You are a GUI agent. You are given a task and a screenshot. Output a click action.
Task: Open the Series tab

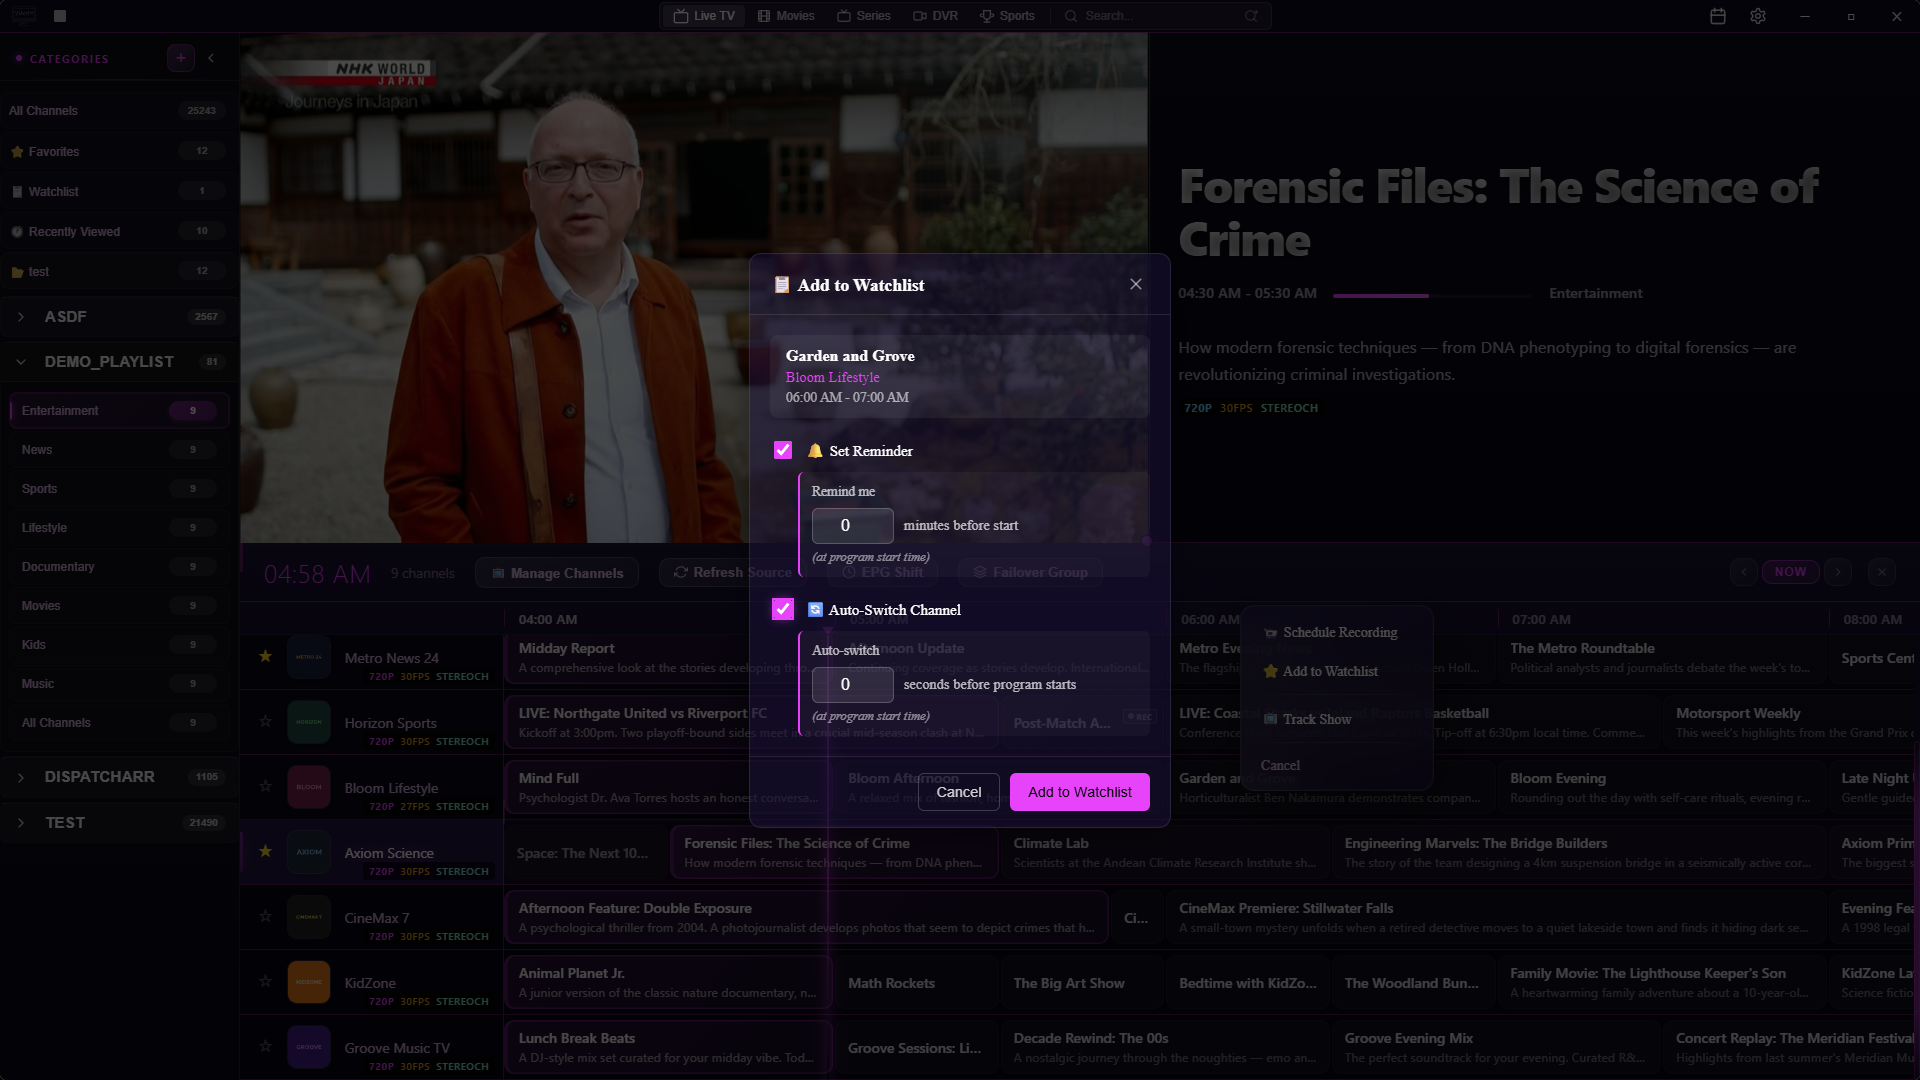pyautogui.click(x=864, y=16)
